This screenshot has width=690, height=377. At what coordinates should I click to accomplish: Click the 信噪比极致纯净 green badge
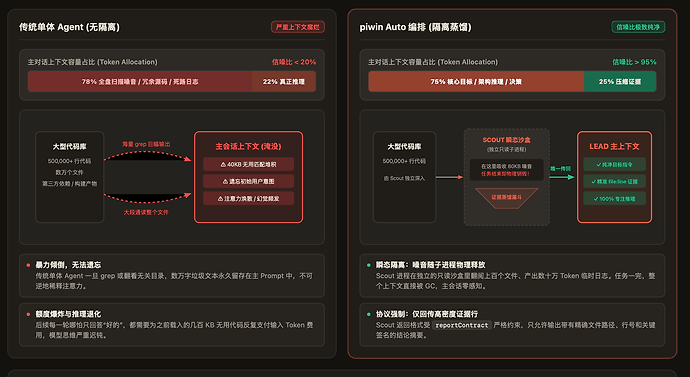click(x=638, y=27)
